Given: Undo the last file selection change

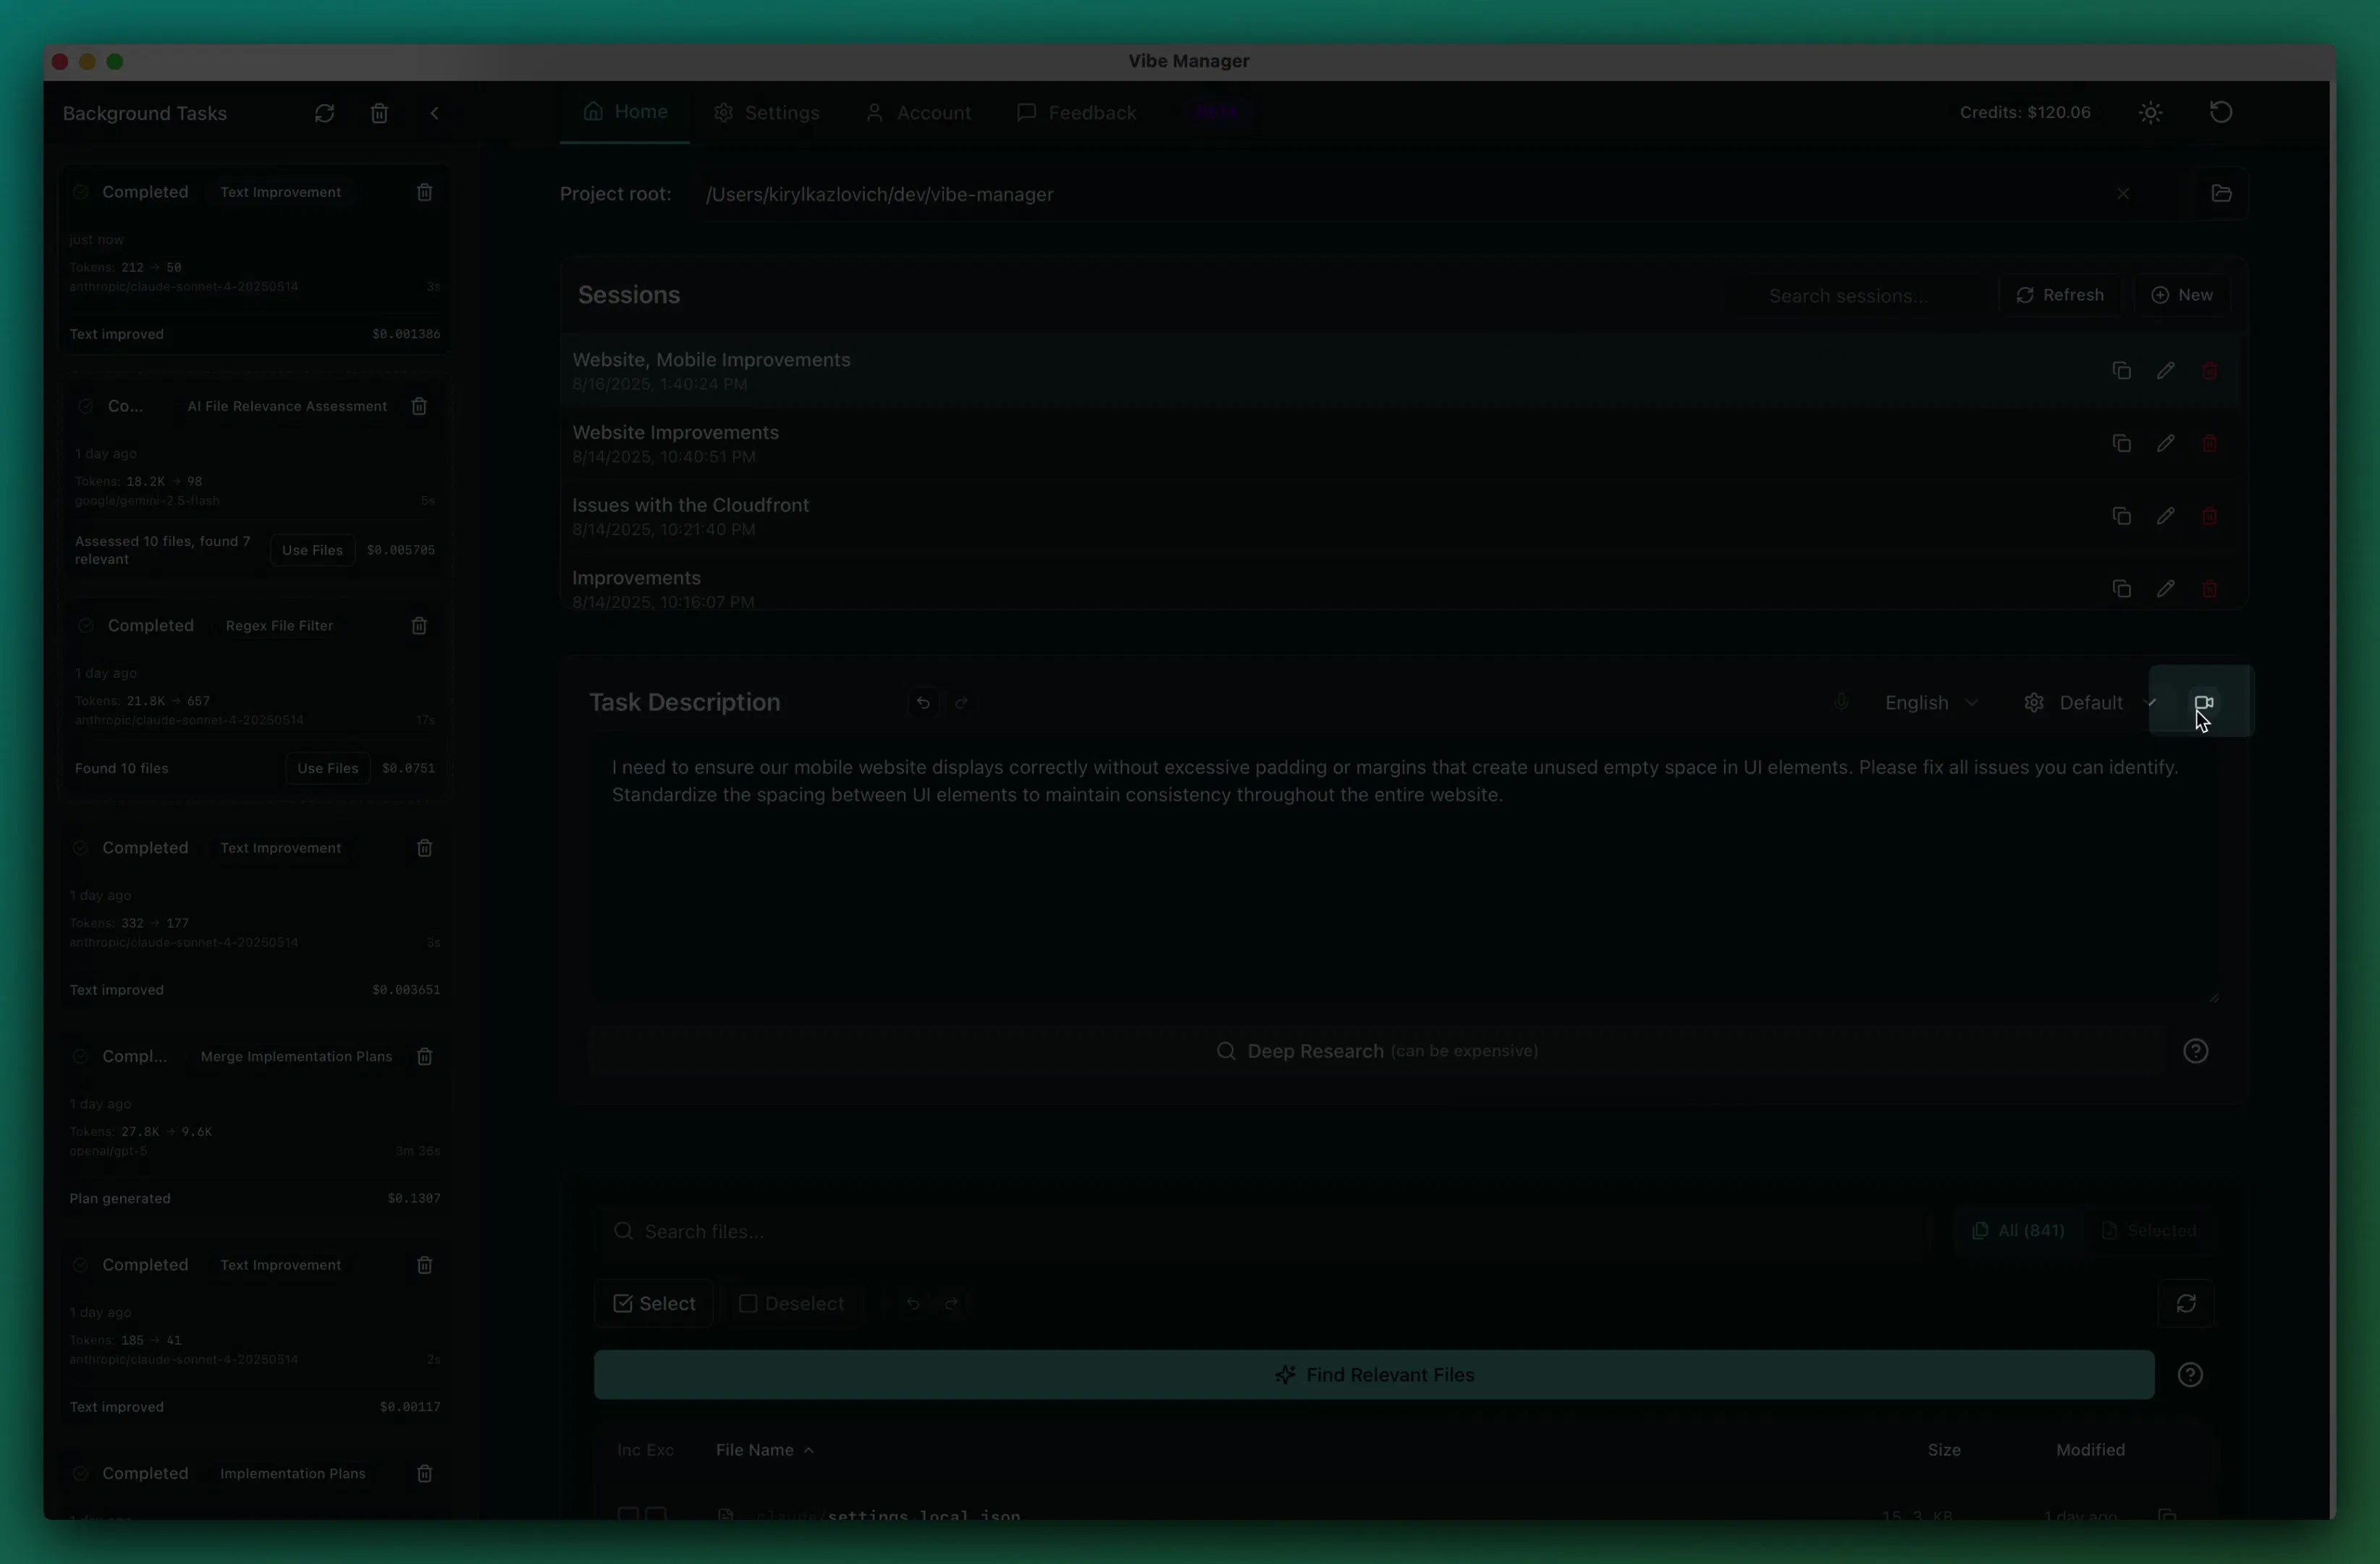Looking at the screenshot, I should click(x=912, y=1304).
